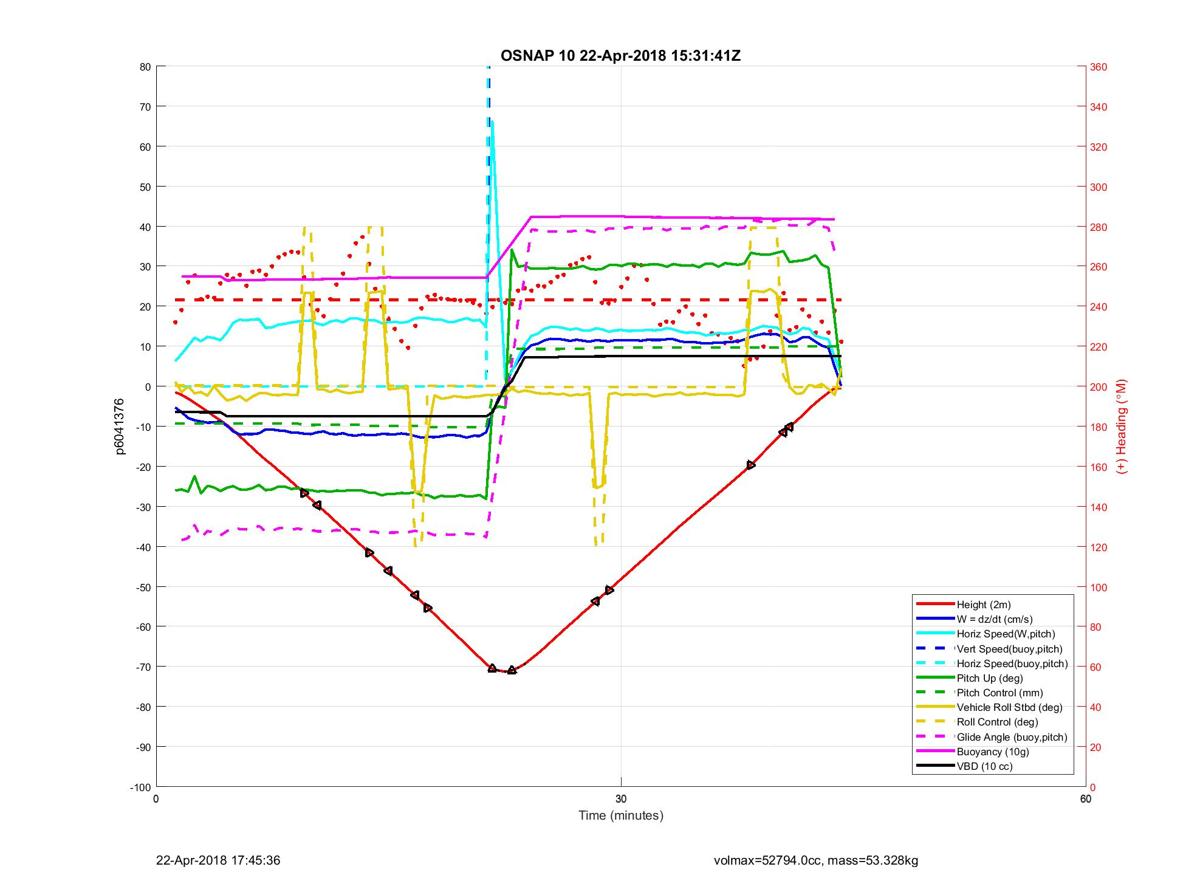Click black line sample beside VBD (10 cc)
The width and height of the screenshot is (1200, 885).
pyautogui.click(x=934, y=766)
